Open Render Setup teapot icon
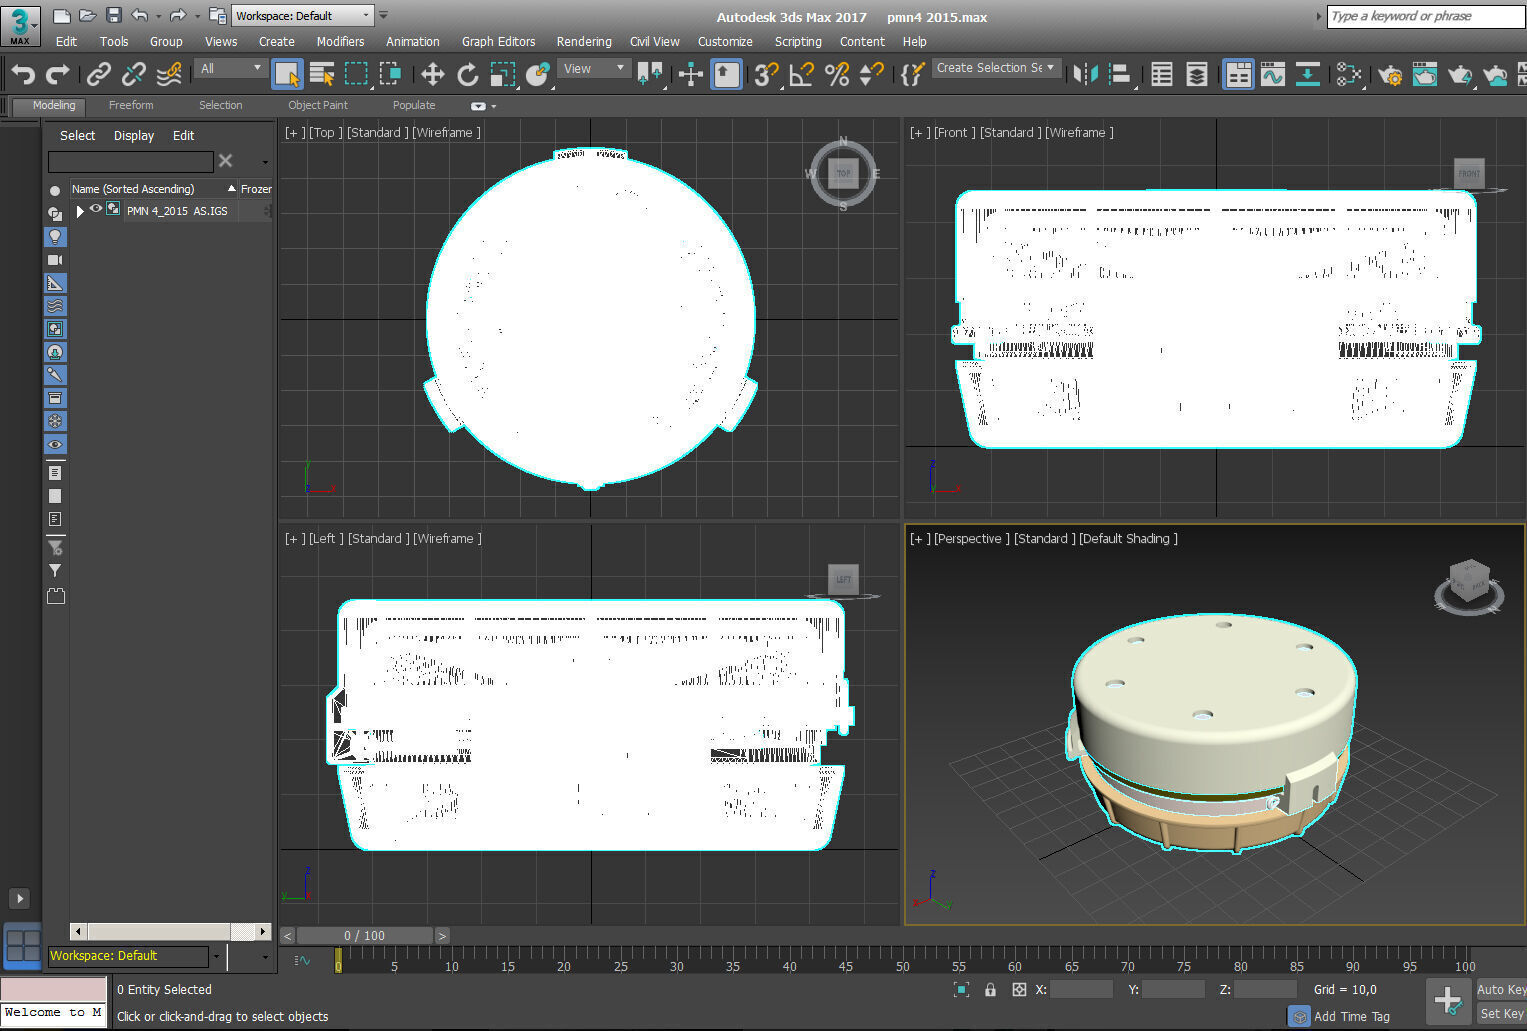This screenshot has width=1527, height=1031. 1389,74
